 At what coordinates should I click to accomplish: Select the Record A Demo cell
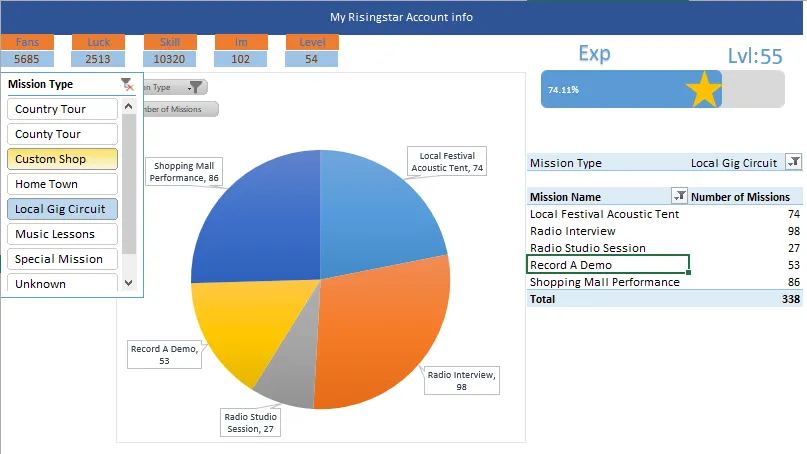[608, 265]
